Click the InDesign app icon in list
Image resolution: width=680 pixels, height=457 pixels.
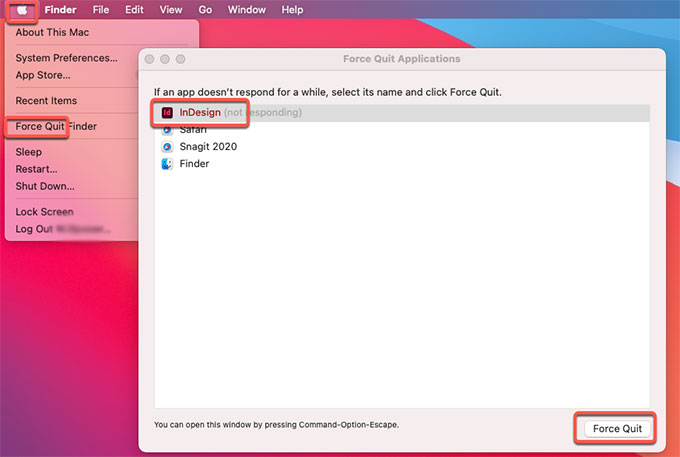pos(167,113)
